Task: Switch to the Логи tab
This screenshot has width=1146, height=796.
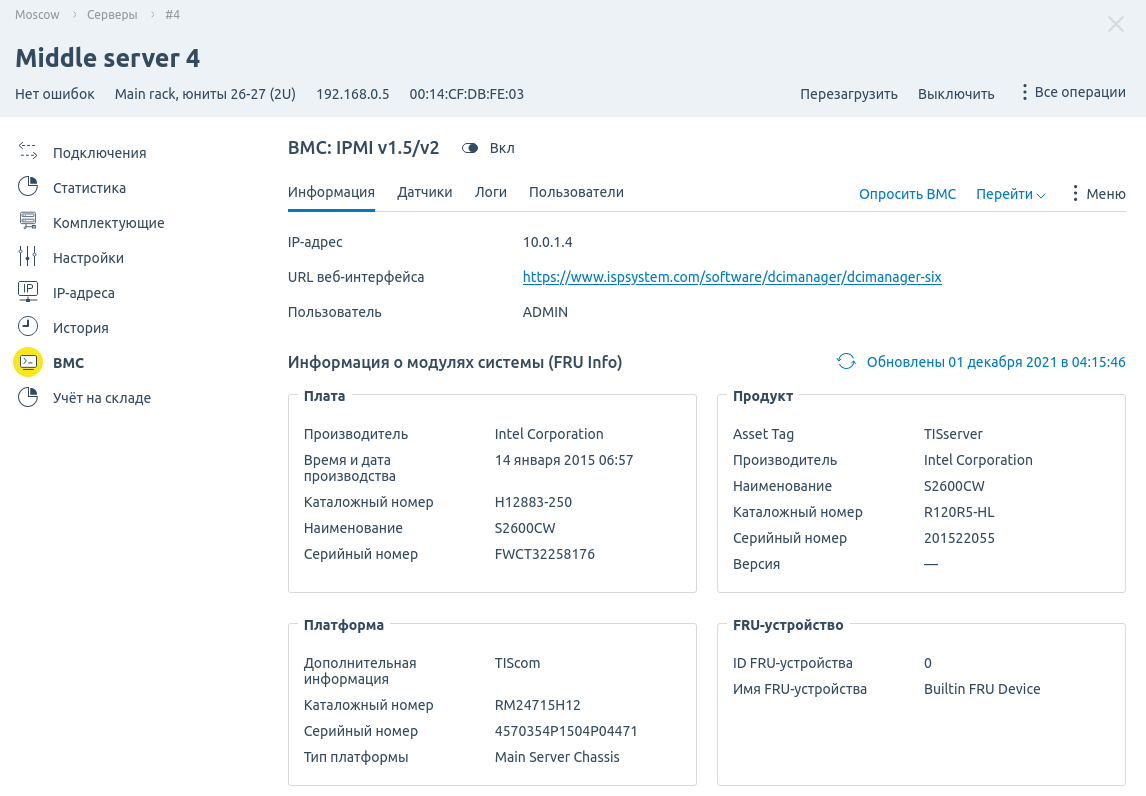Action: click(490, 192)
